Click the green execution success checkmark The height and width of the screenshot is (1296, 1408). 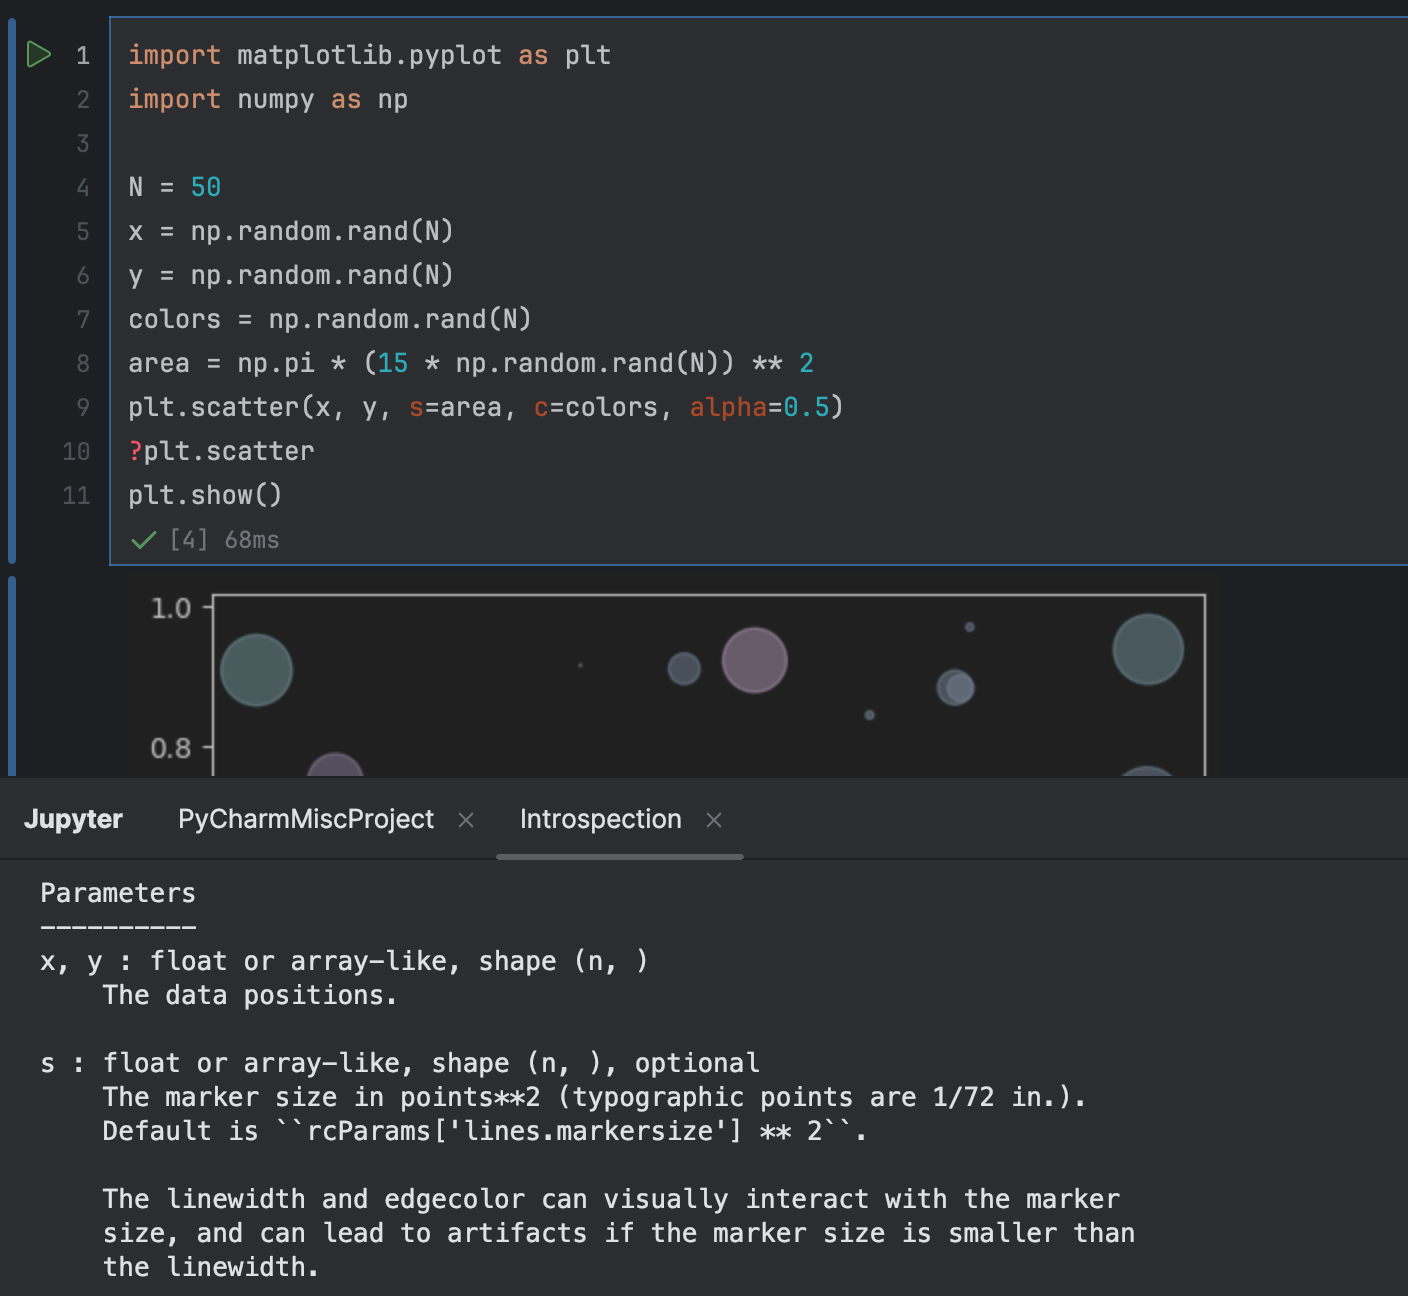coord(142,539)
